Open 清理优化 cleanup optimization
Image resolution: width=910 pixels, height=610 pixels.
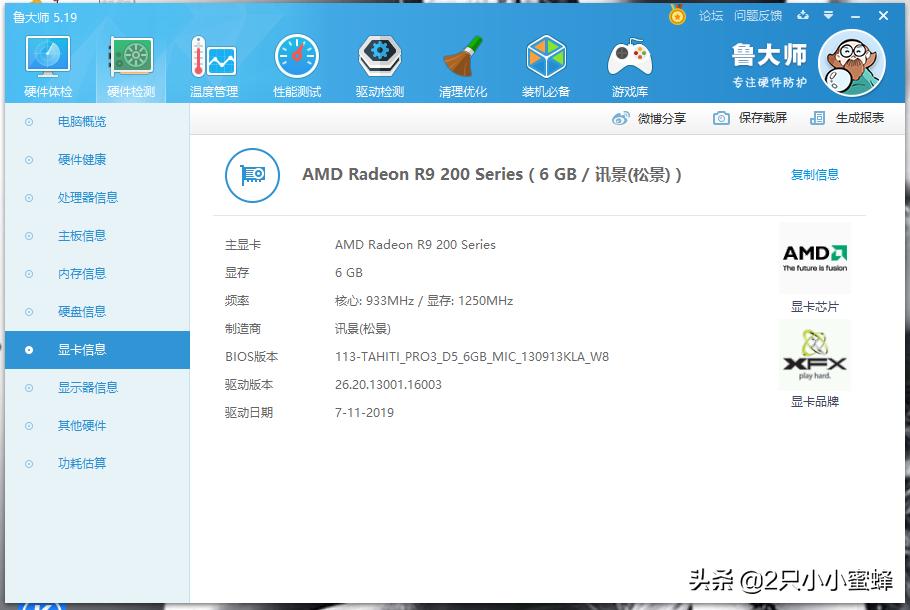tap(462, 60)
